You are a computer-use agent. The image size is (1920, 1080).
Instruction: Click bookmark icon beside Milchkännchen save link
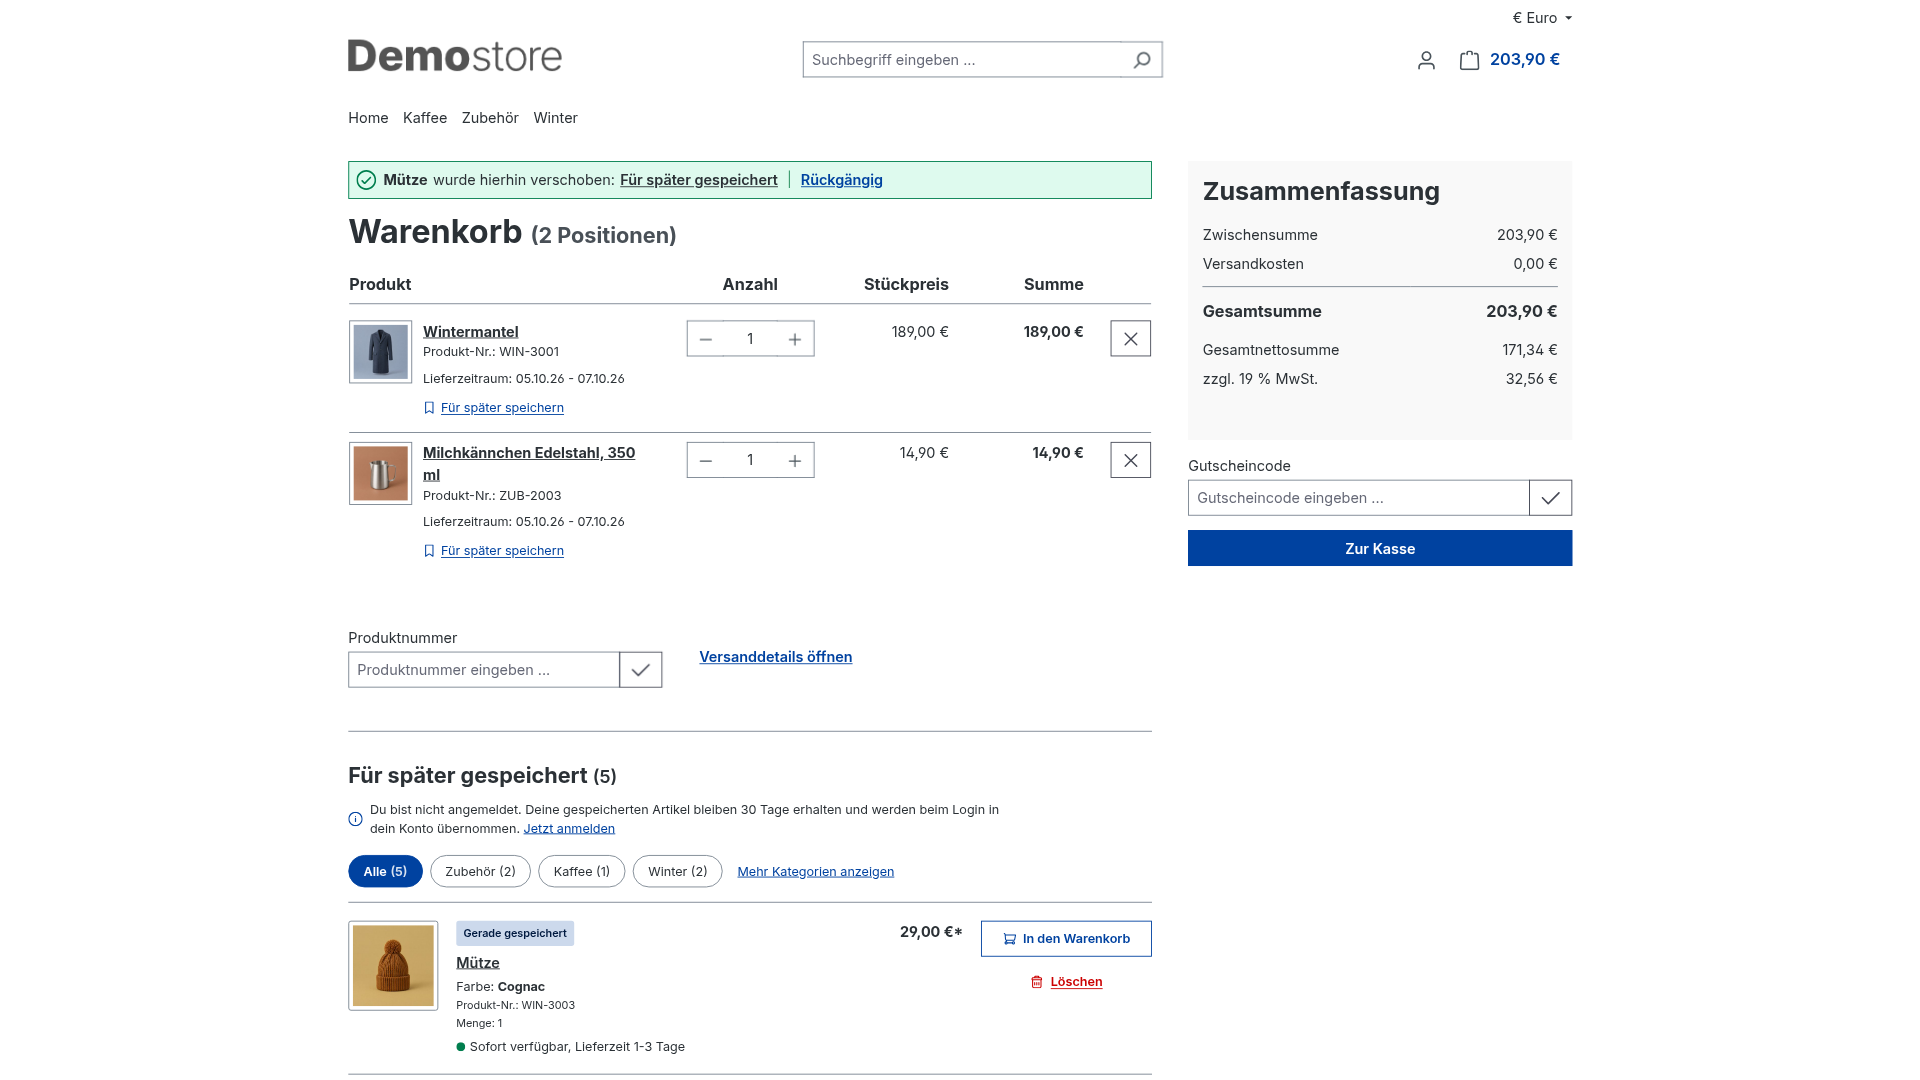429,551
